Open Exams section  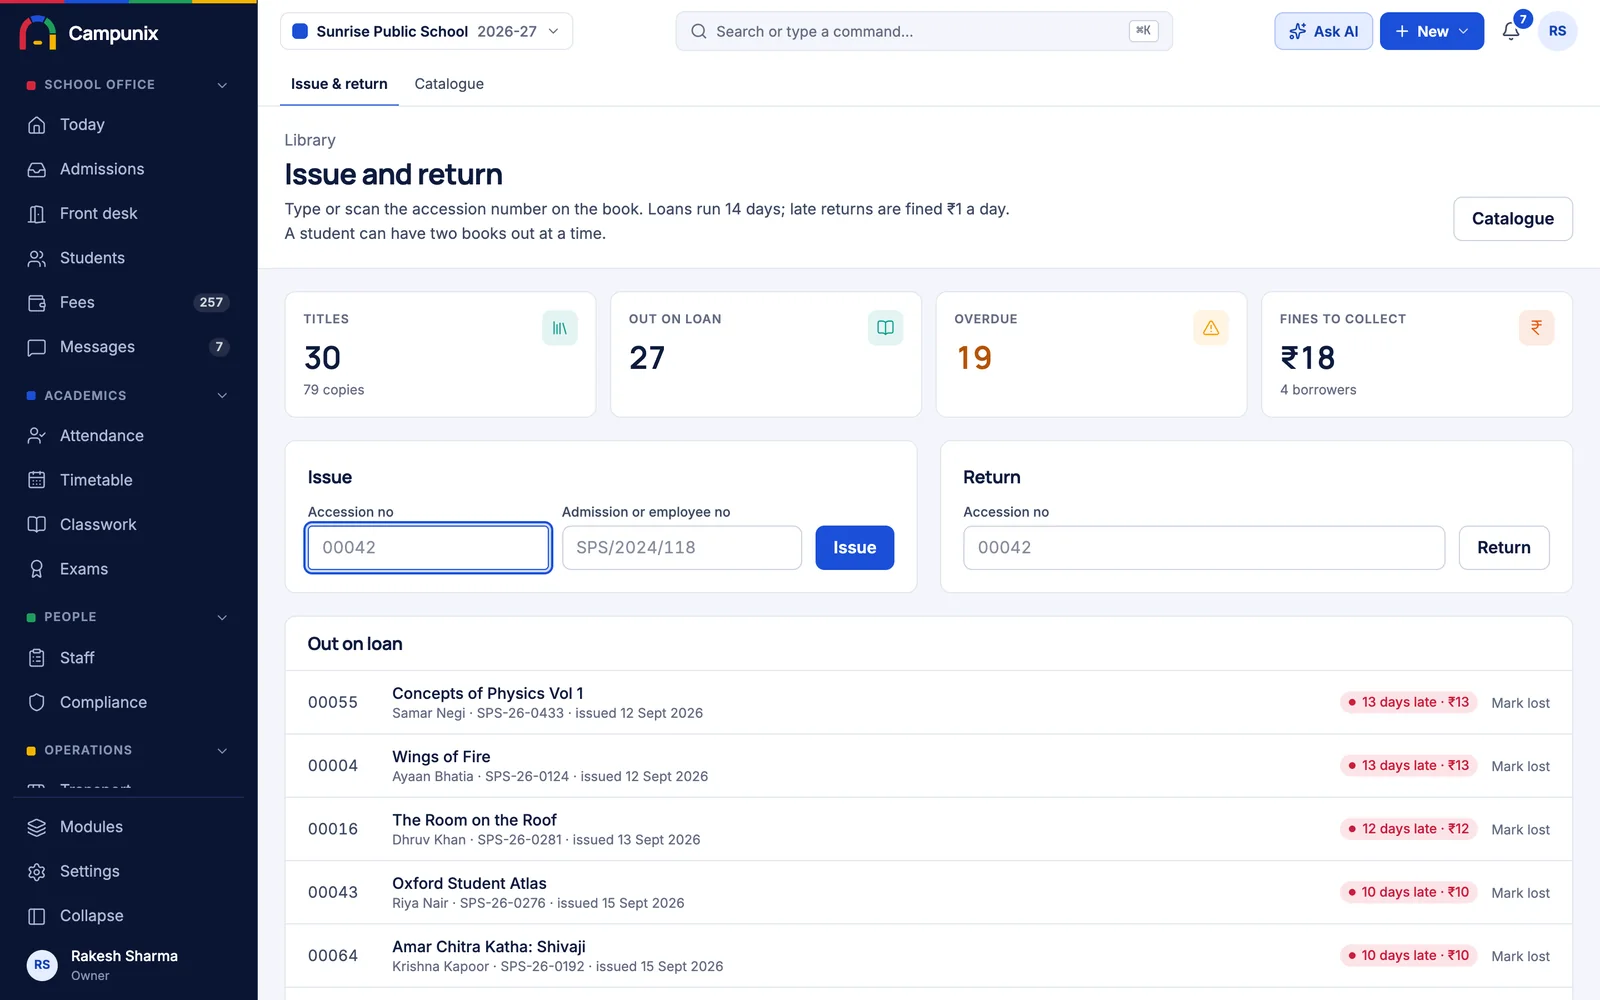128,569
